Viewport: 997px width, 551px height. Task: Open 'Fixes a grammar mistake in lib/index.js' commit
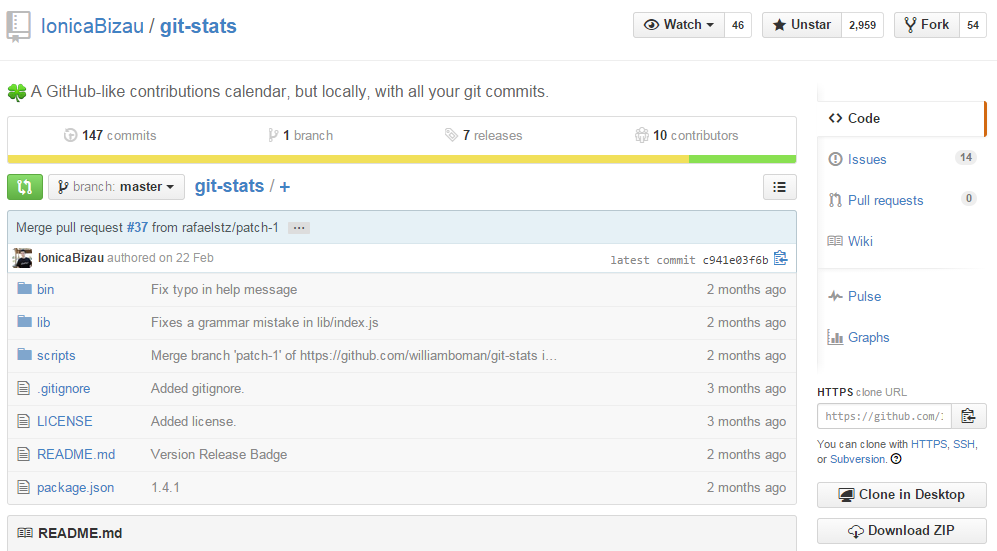265,322
